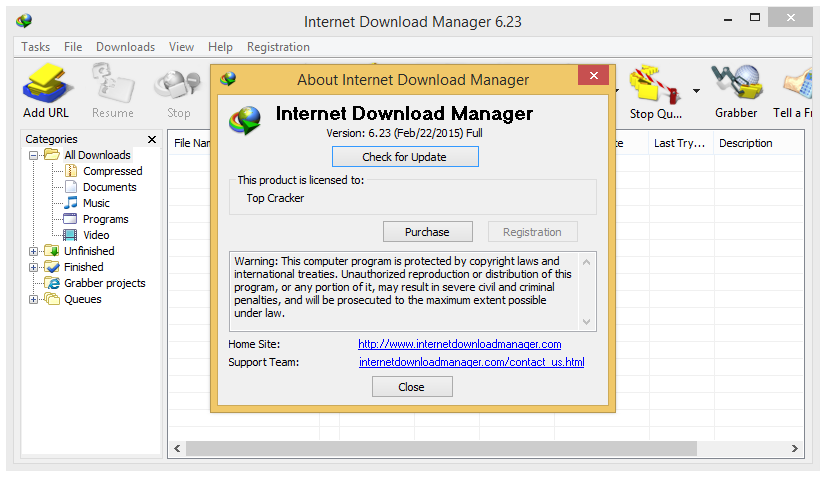Click the disabled Registration button
The height and width of the screenshot is (479, 827).
coord(532,232)
